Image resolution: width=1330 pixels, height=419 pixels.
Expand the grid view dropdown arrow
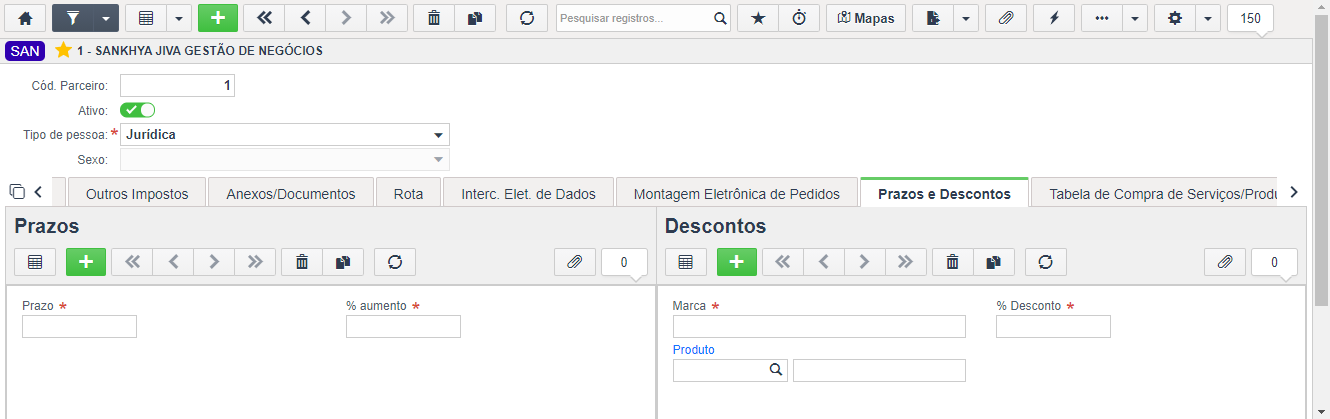tap(178, 18)
